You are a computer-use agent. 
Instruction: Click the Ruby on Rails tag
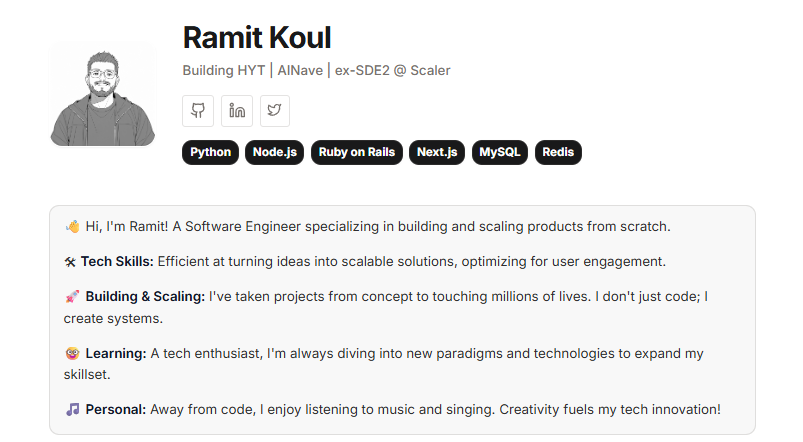(356, 153)
